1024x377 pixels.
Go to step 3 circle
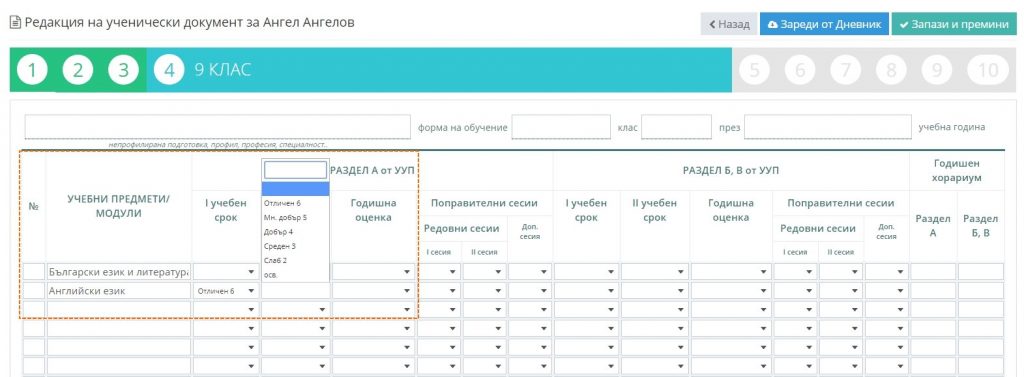tap(123, 70)
